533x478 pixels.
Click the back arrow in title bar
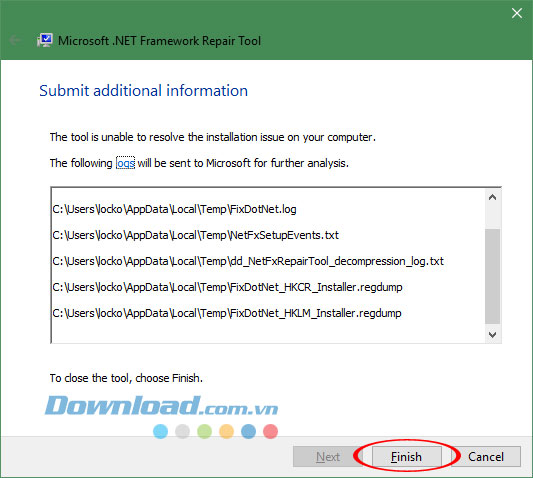tap(15, 40)
